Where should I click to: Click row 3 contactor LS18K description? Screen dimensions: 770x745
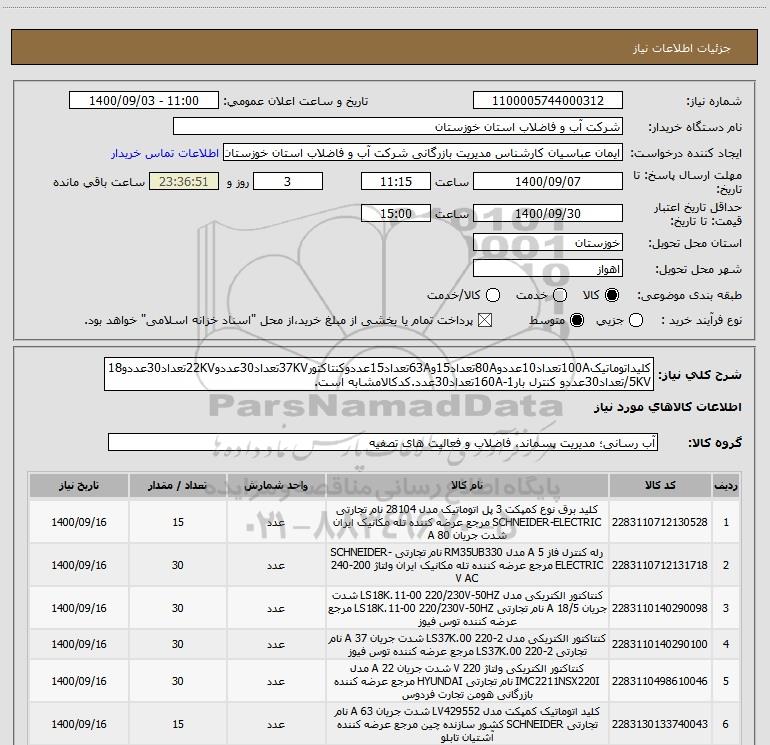[x=467, y=608]
